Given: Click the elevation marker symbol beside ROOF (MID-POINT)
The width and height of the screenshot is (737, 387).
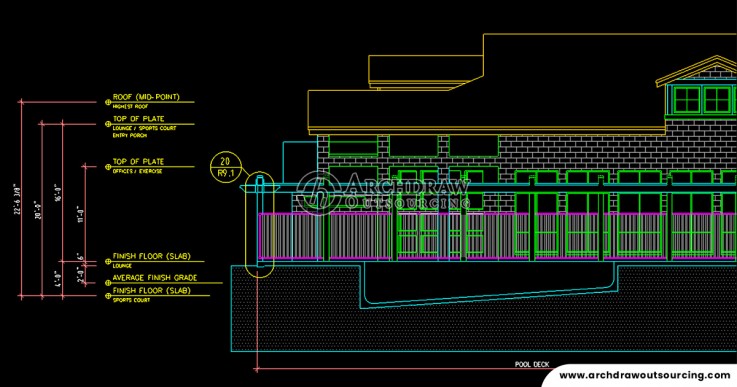Looking at the screenshot, I should click(108, 102).
